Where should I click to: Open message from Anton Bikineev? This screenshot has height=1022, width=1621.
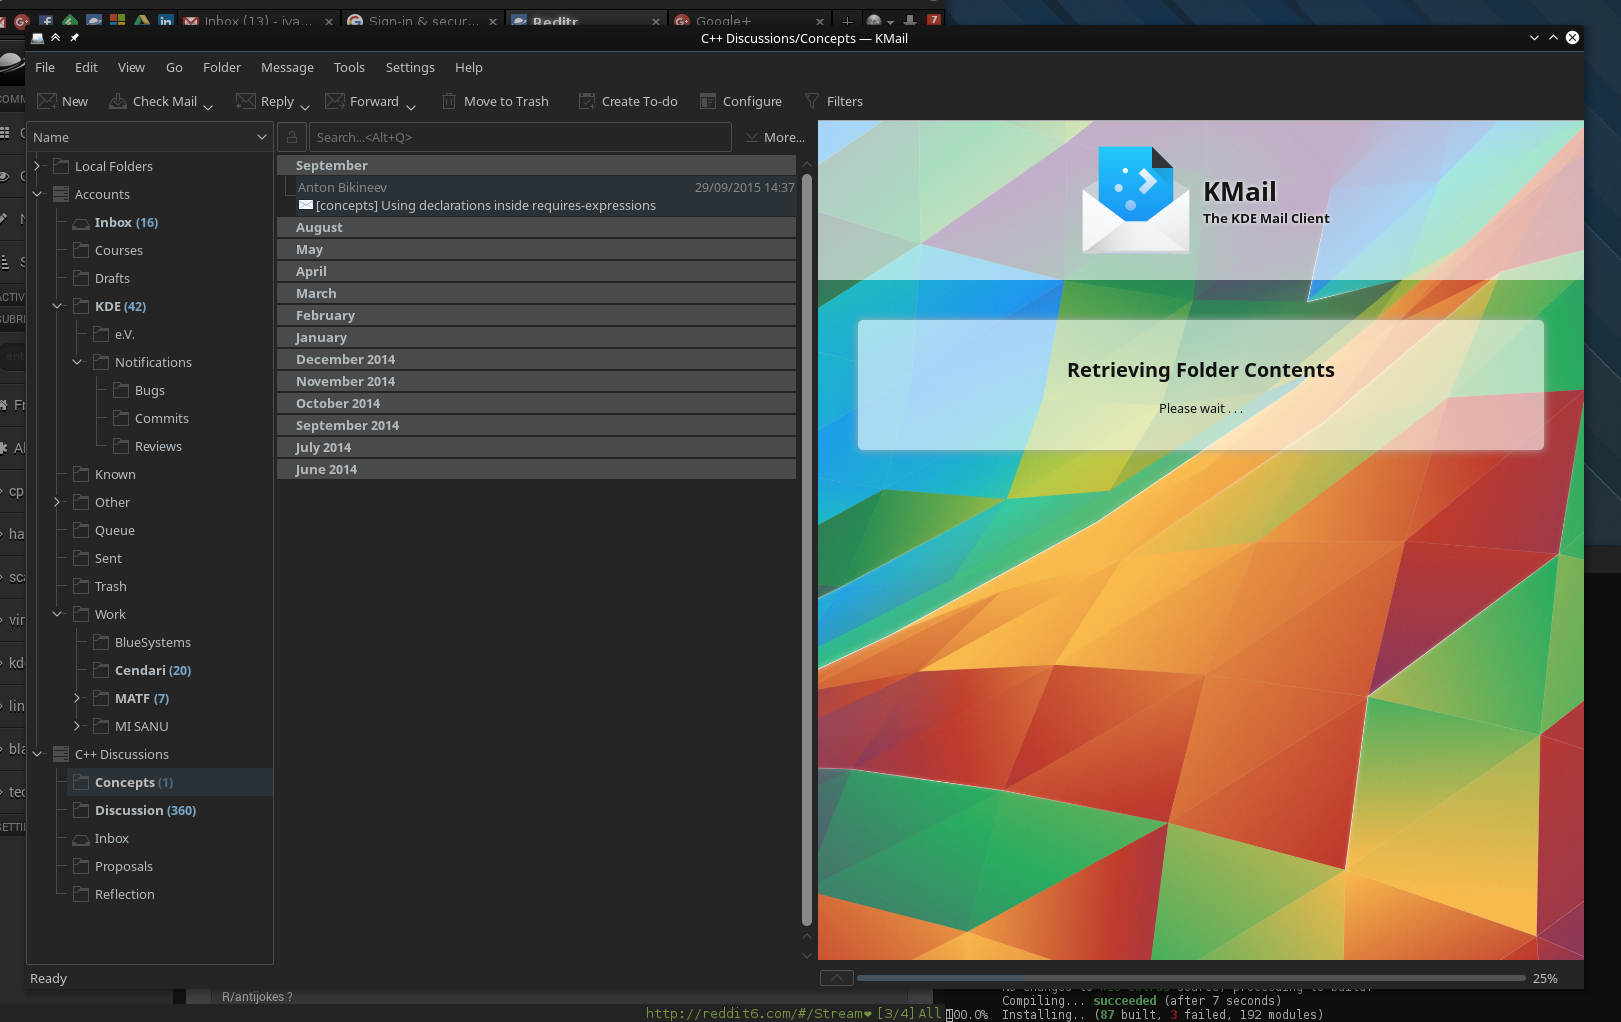tap(536, 196)
